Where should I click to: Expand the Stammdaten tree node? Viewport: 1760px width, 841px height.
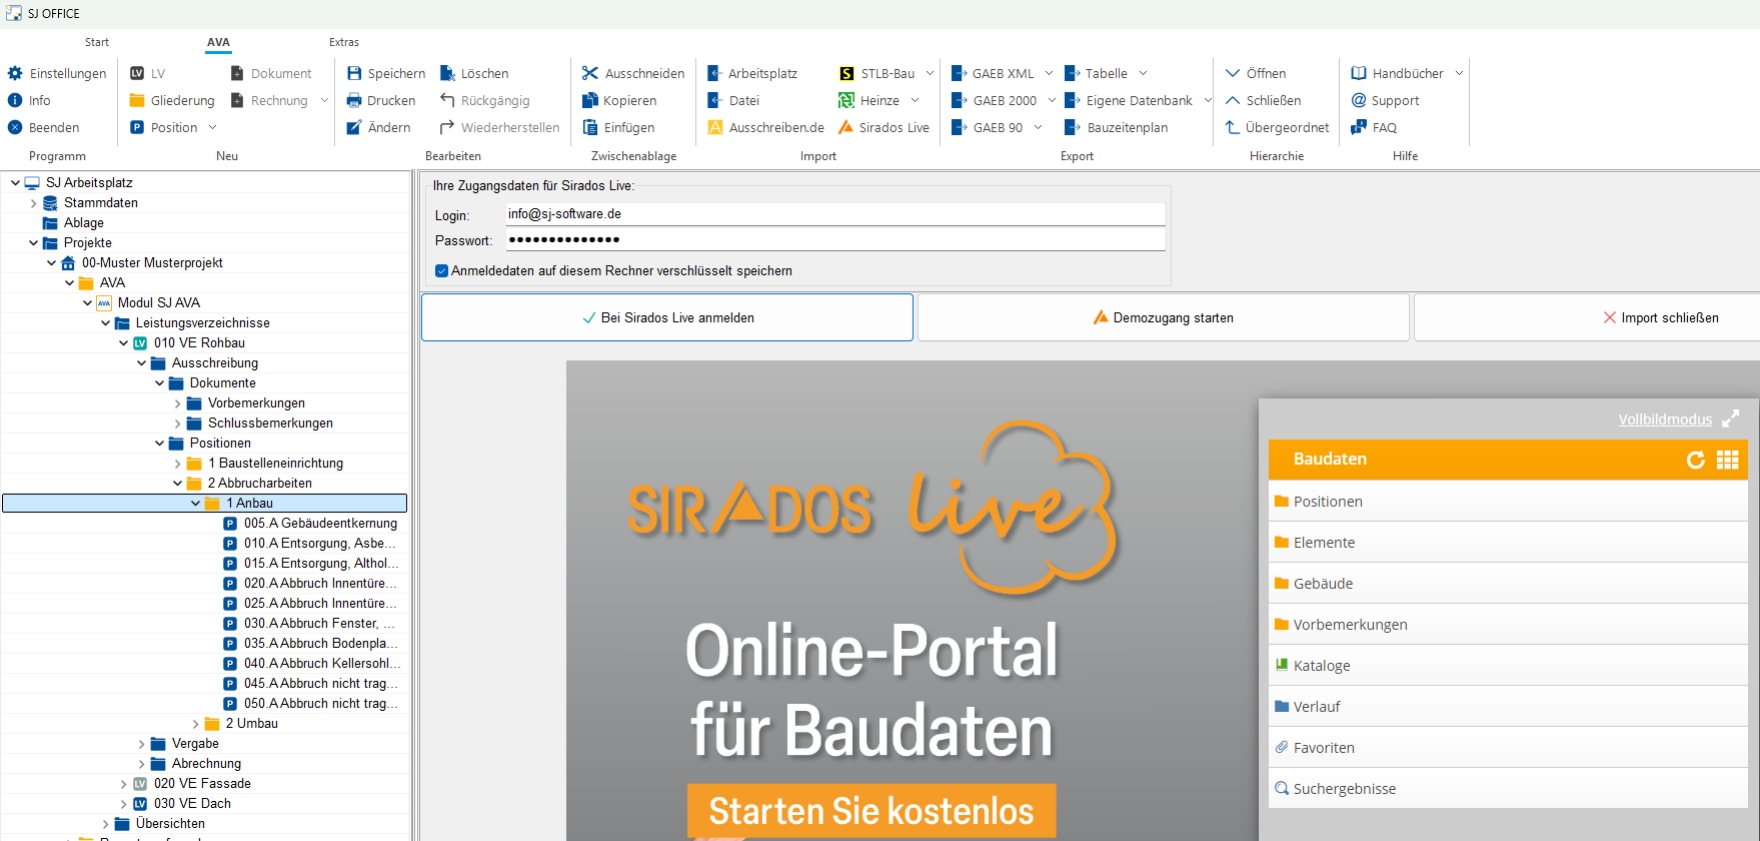pos(33,203)
